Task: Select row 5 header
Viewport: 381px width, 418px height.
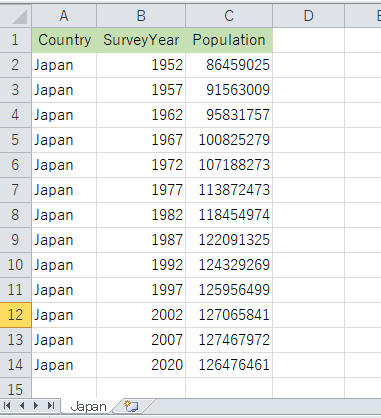Action: (x=16, y=140)
